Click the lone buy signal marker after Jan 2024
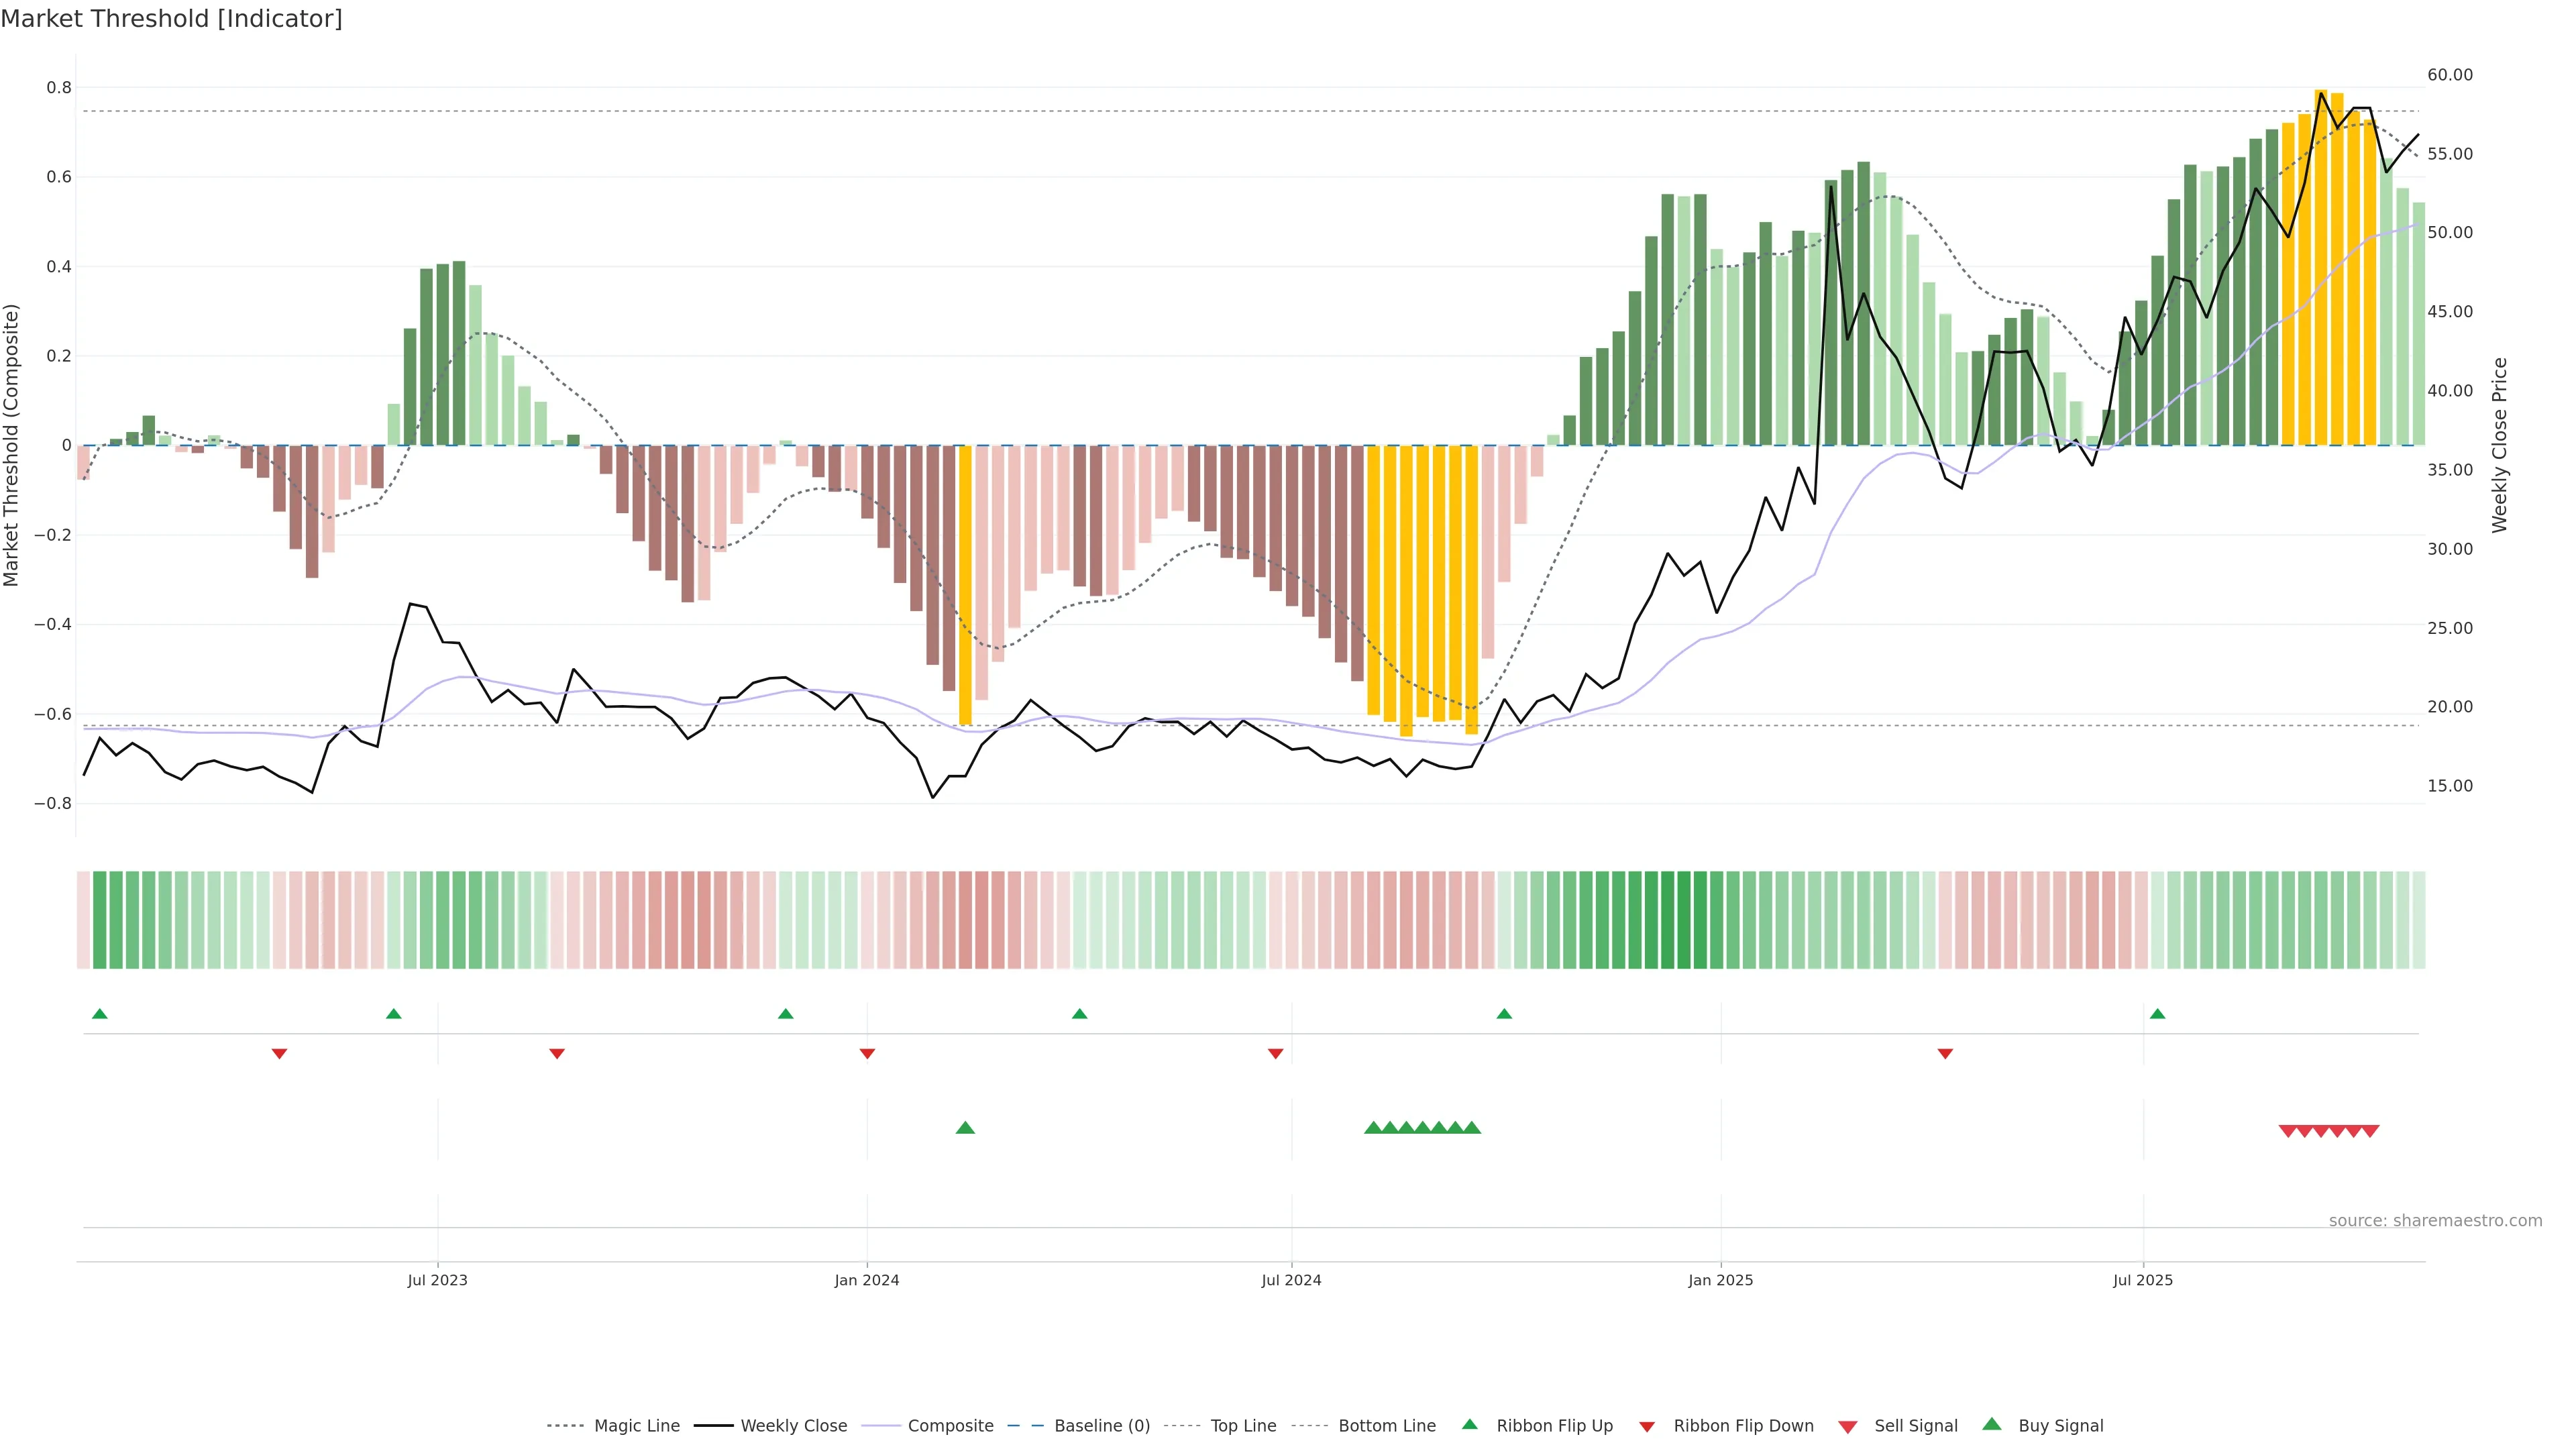Viewport: 2576px width, 1449px height. pos(965,1128)
